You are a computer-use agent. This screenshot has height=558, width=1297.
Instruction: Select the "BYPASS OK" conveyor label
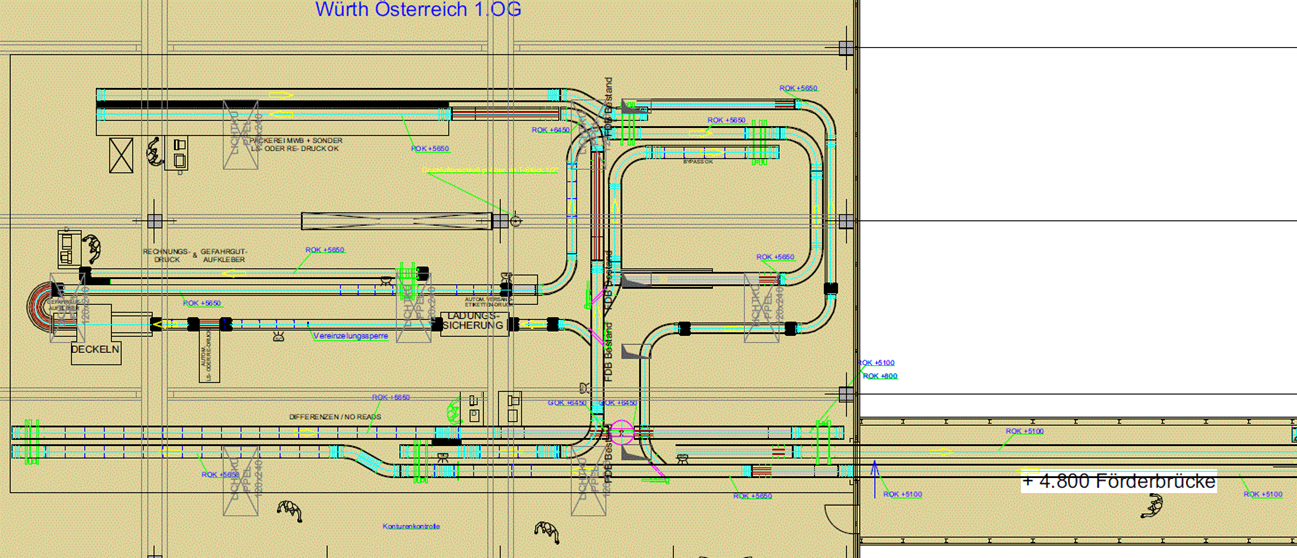tap(698, 161)
